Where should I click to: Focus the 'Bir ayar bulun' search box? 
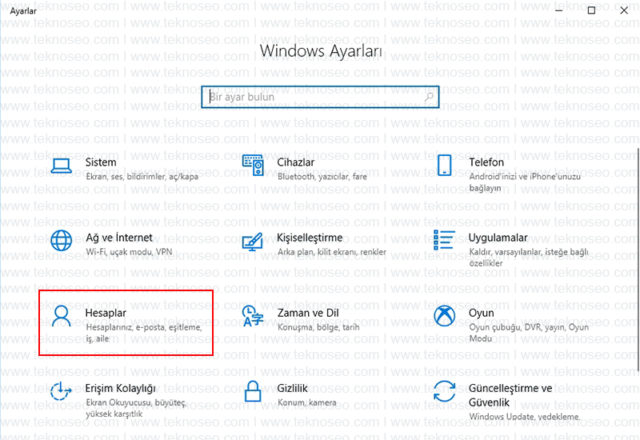tap(320, 97)
